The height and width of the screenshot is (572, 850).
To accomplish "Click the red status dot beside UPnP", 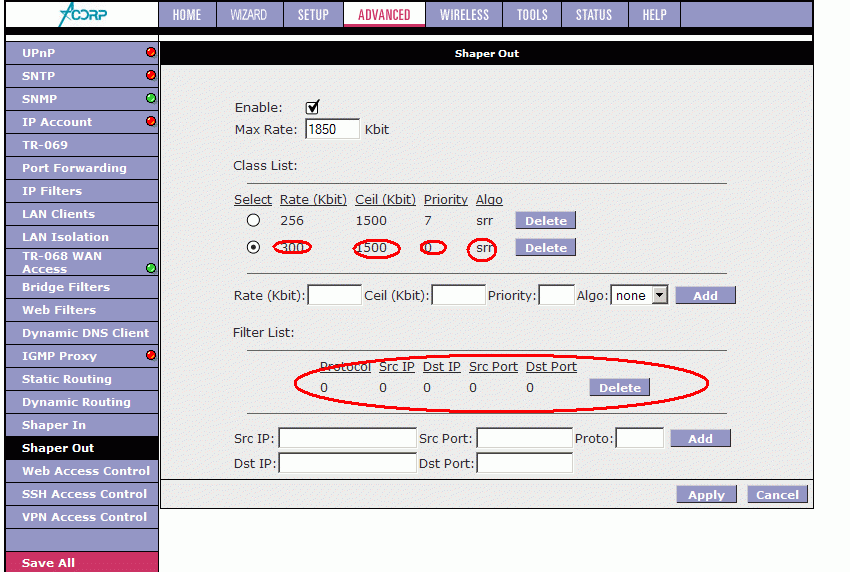I will 151,52.
